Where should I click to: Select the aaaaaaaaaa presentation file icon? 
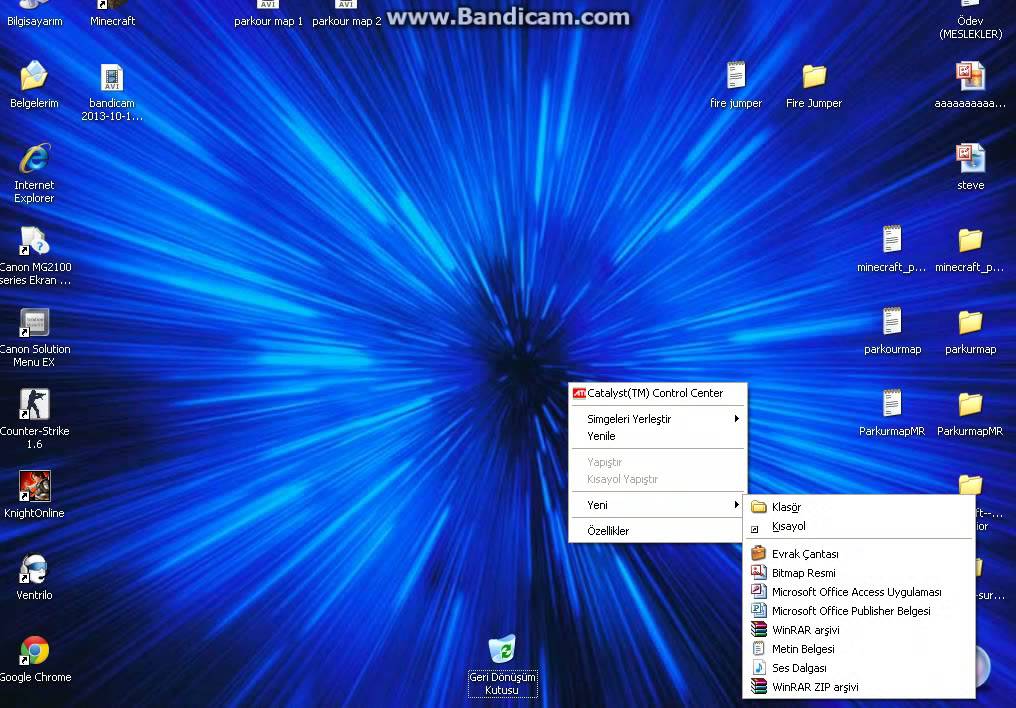click(970, 76)
